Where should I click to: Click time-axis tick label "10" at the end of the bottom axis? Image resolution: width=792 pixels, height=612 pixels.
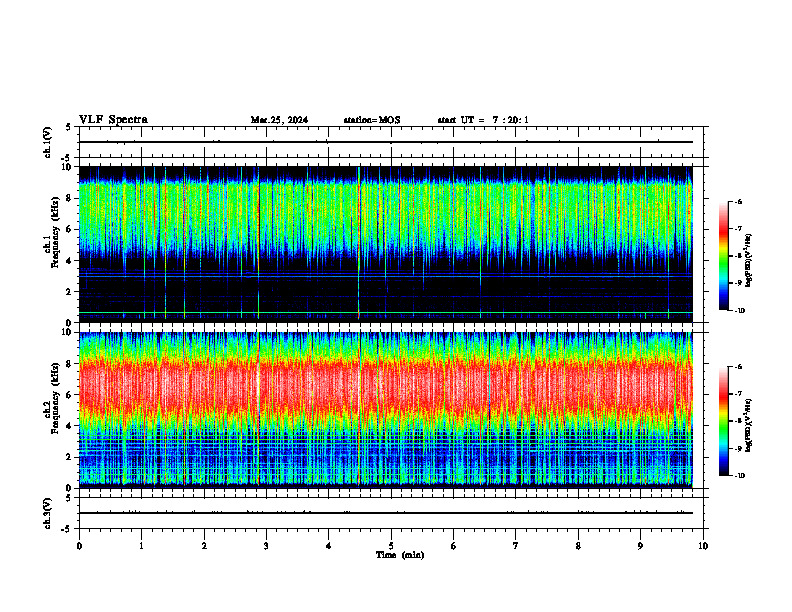(703, 546)
